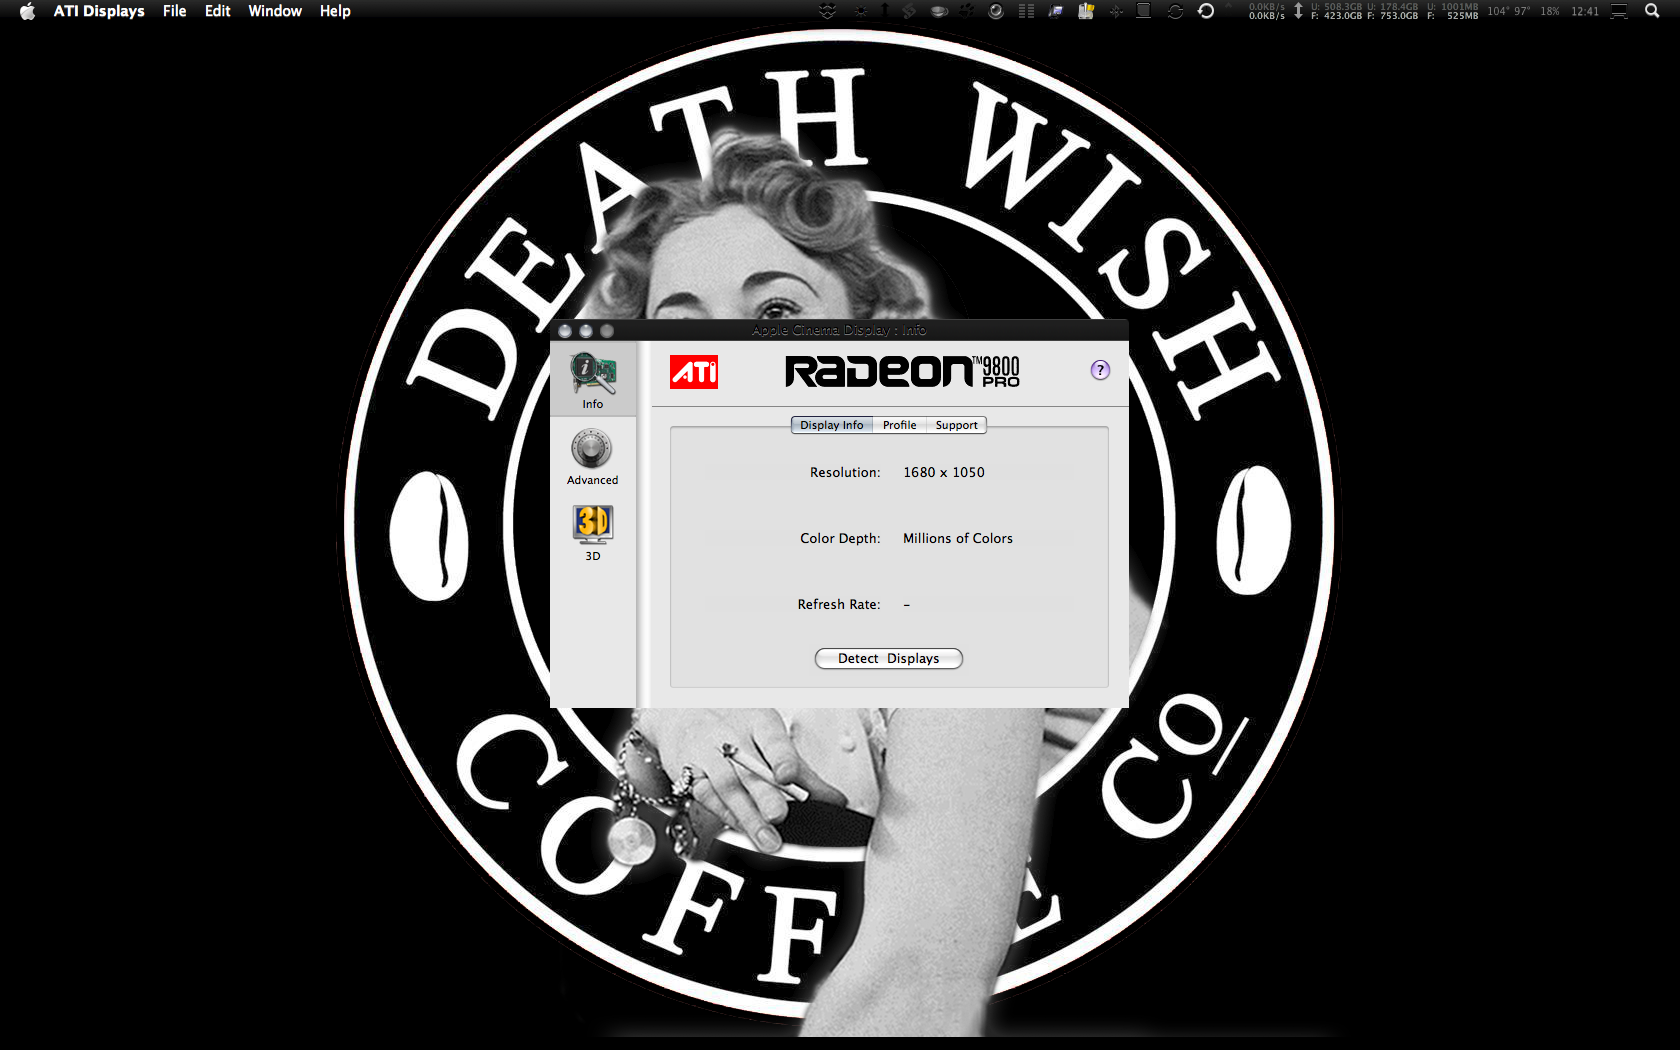1680x1050 pixels.
Task: Switch to the Support tab
Action: pyautogui.click(x=955, y=425)
